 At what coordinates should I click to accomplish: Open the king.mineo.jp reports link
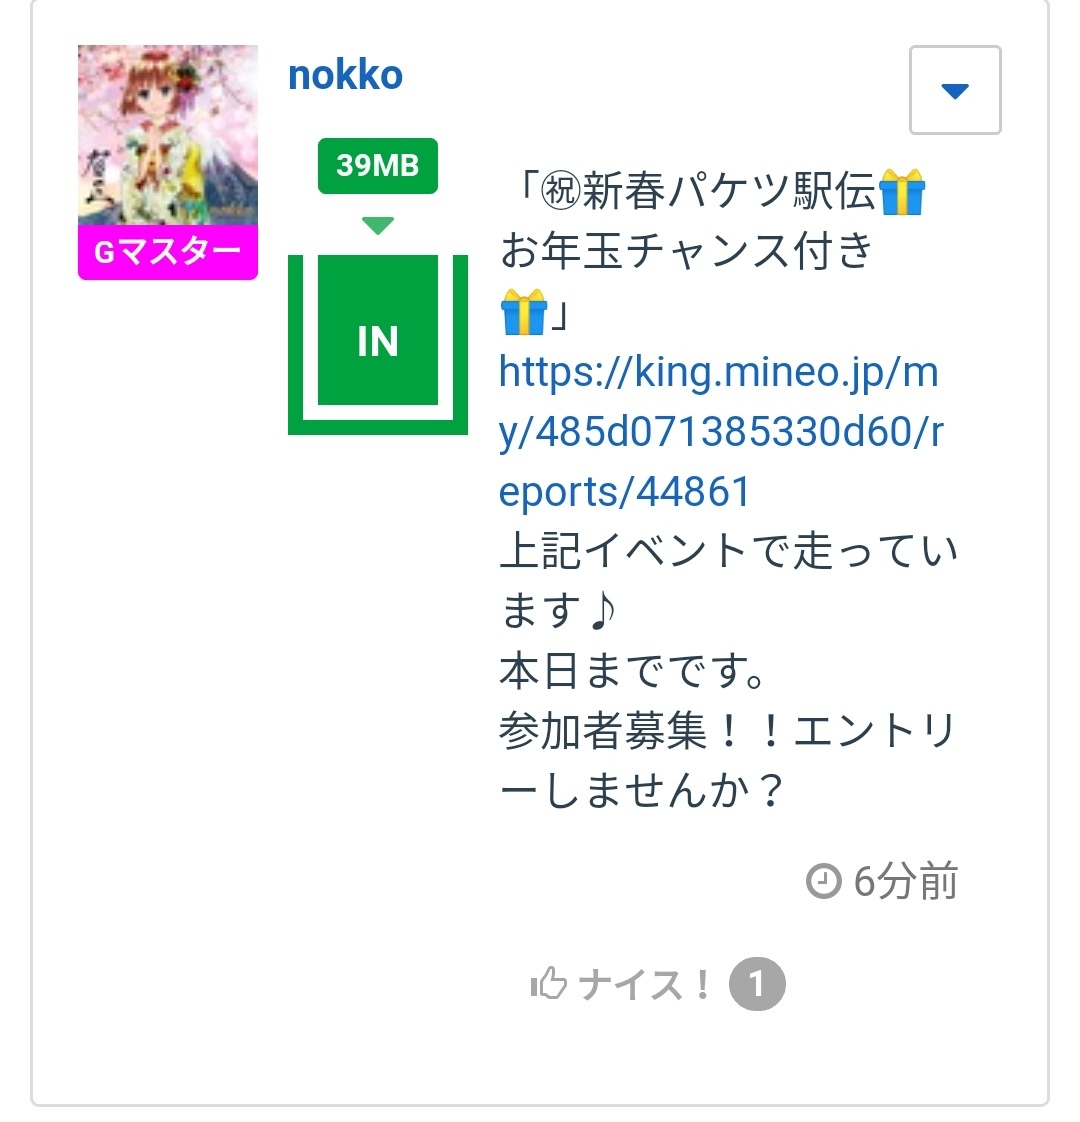point(718,432)
